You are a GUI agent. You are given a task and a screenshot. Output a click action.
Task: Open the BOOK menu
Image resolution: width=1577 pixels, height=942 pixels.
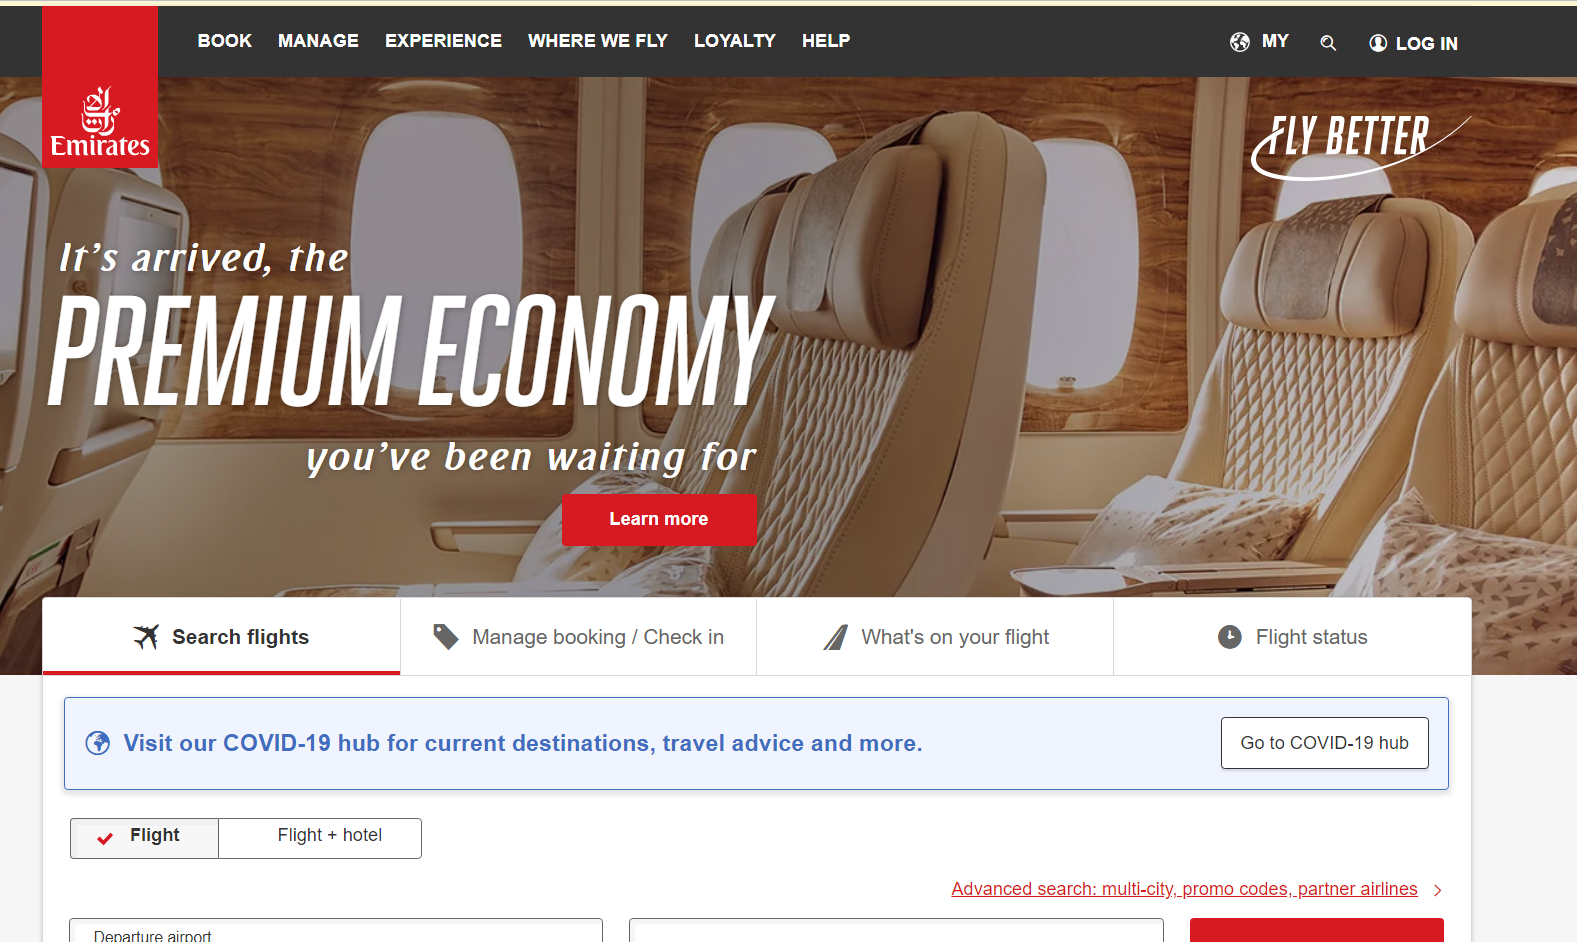225,41
